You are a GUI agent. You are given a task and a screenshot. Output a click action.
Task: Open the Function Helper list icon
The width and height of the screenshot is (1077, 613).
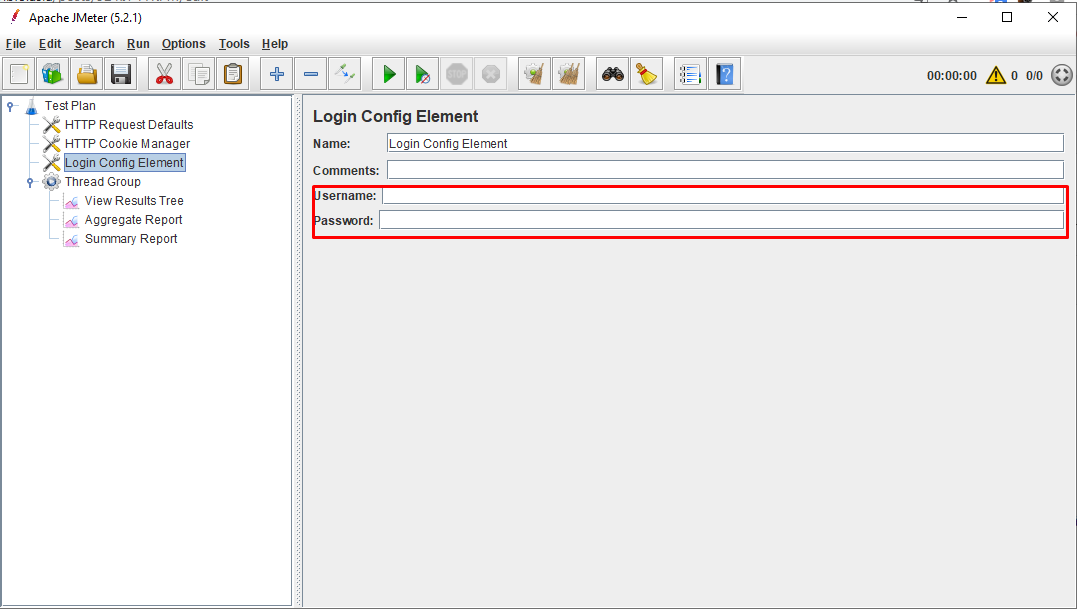click(x=690, y=74)
